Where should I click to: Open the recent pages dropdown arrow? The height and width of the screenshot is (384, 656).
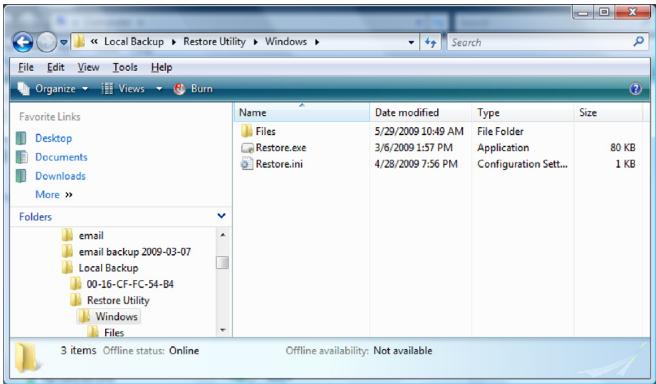[x=64, y=43]
